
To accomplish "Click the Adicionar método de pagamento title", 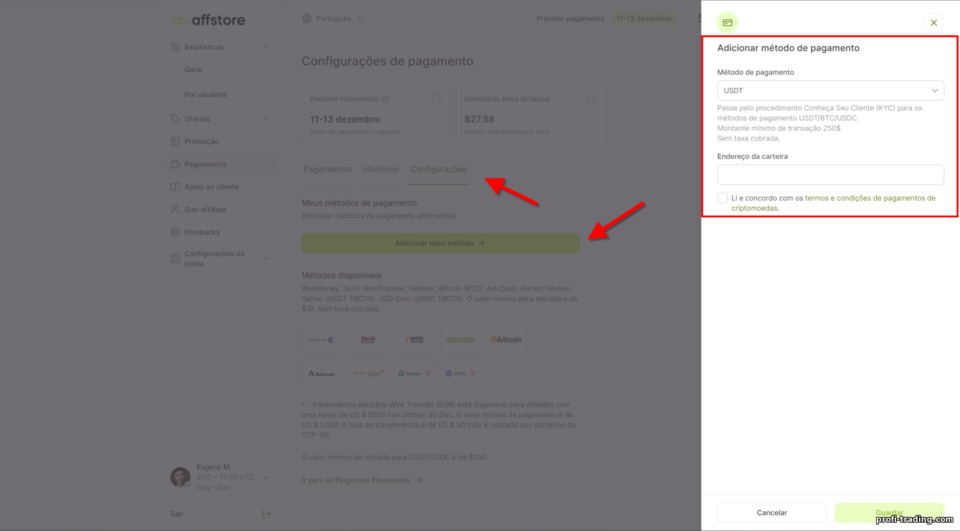I will [788, 48].
